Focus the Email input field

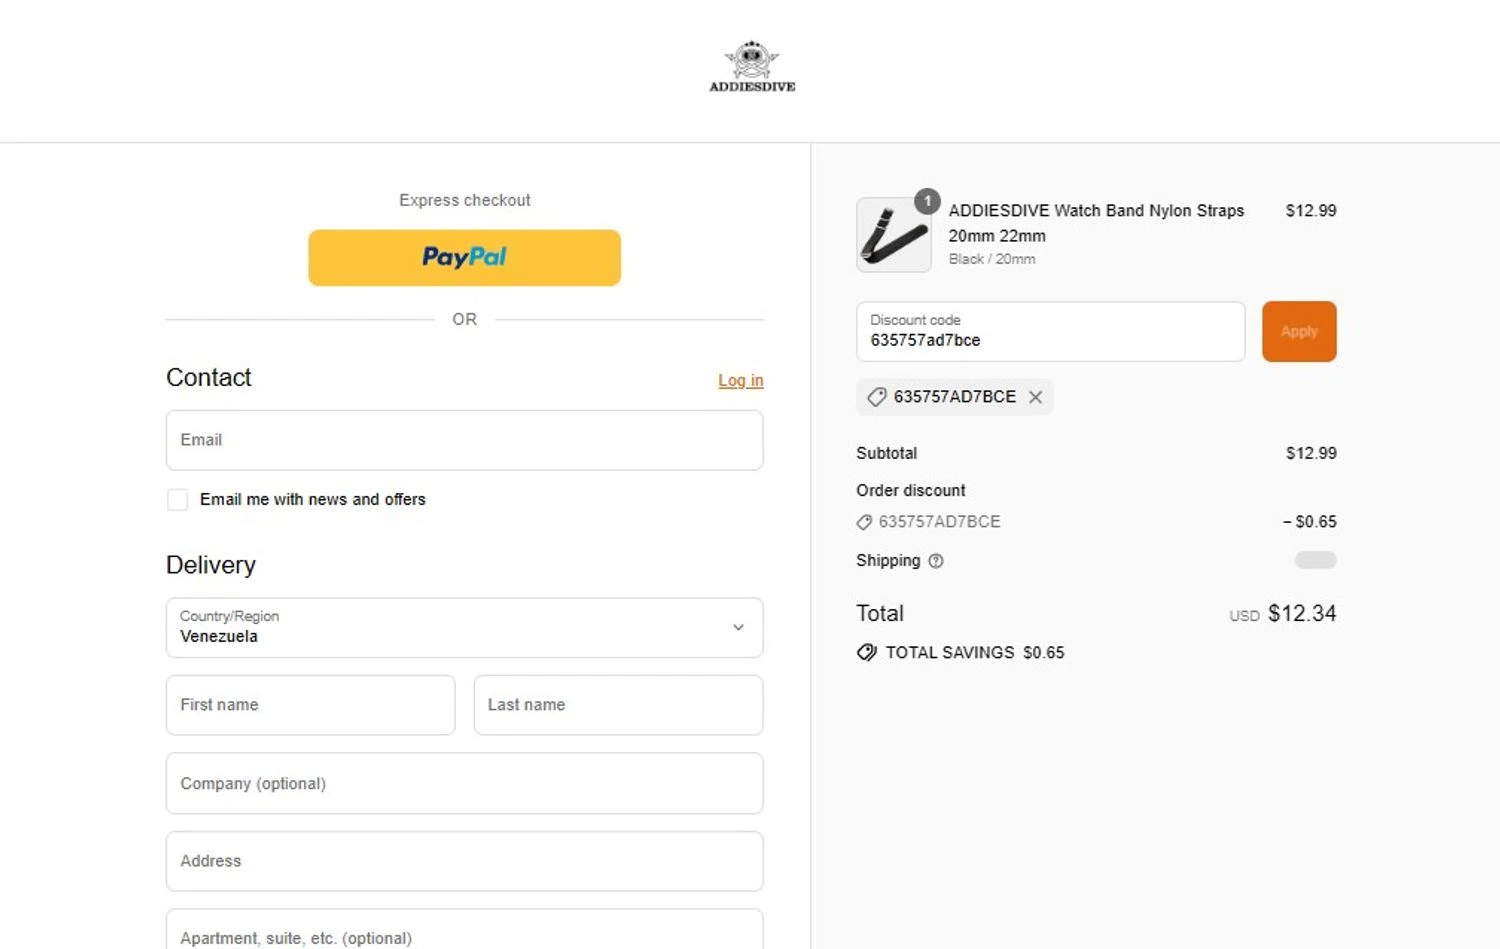464,440
